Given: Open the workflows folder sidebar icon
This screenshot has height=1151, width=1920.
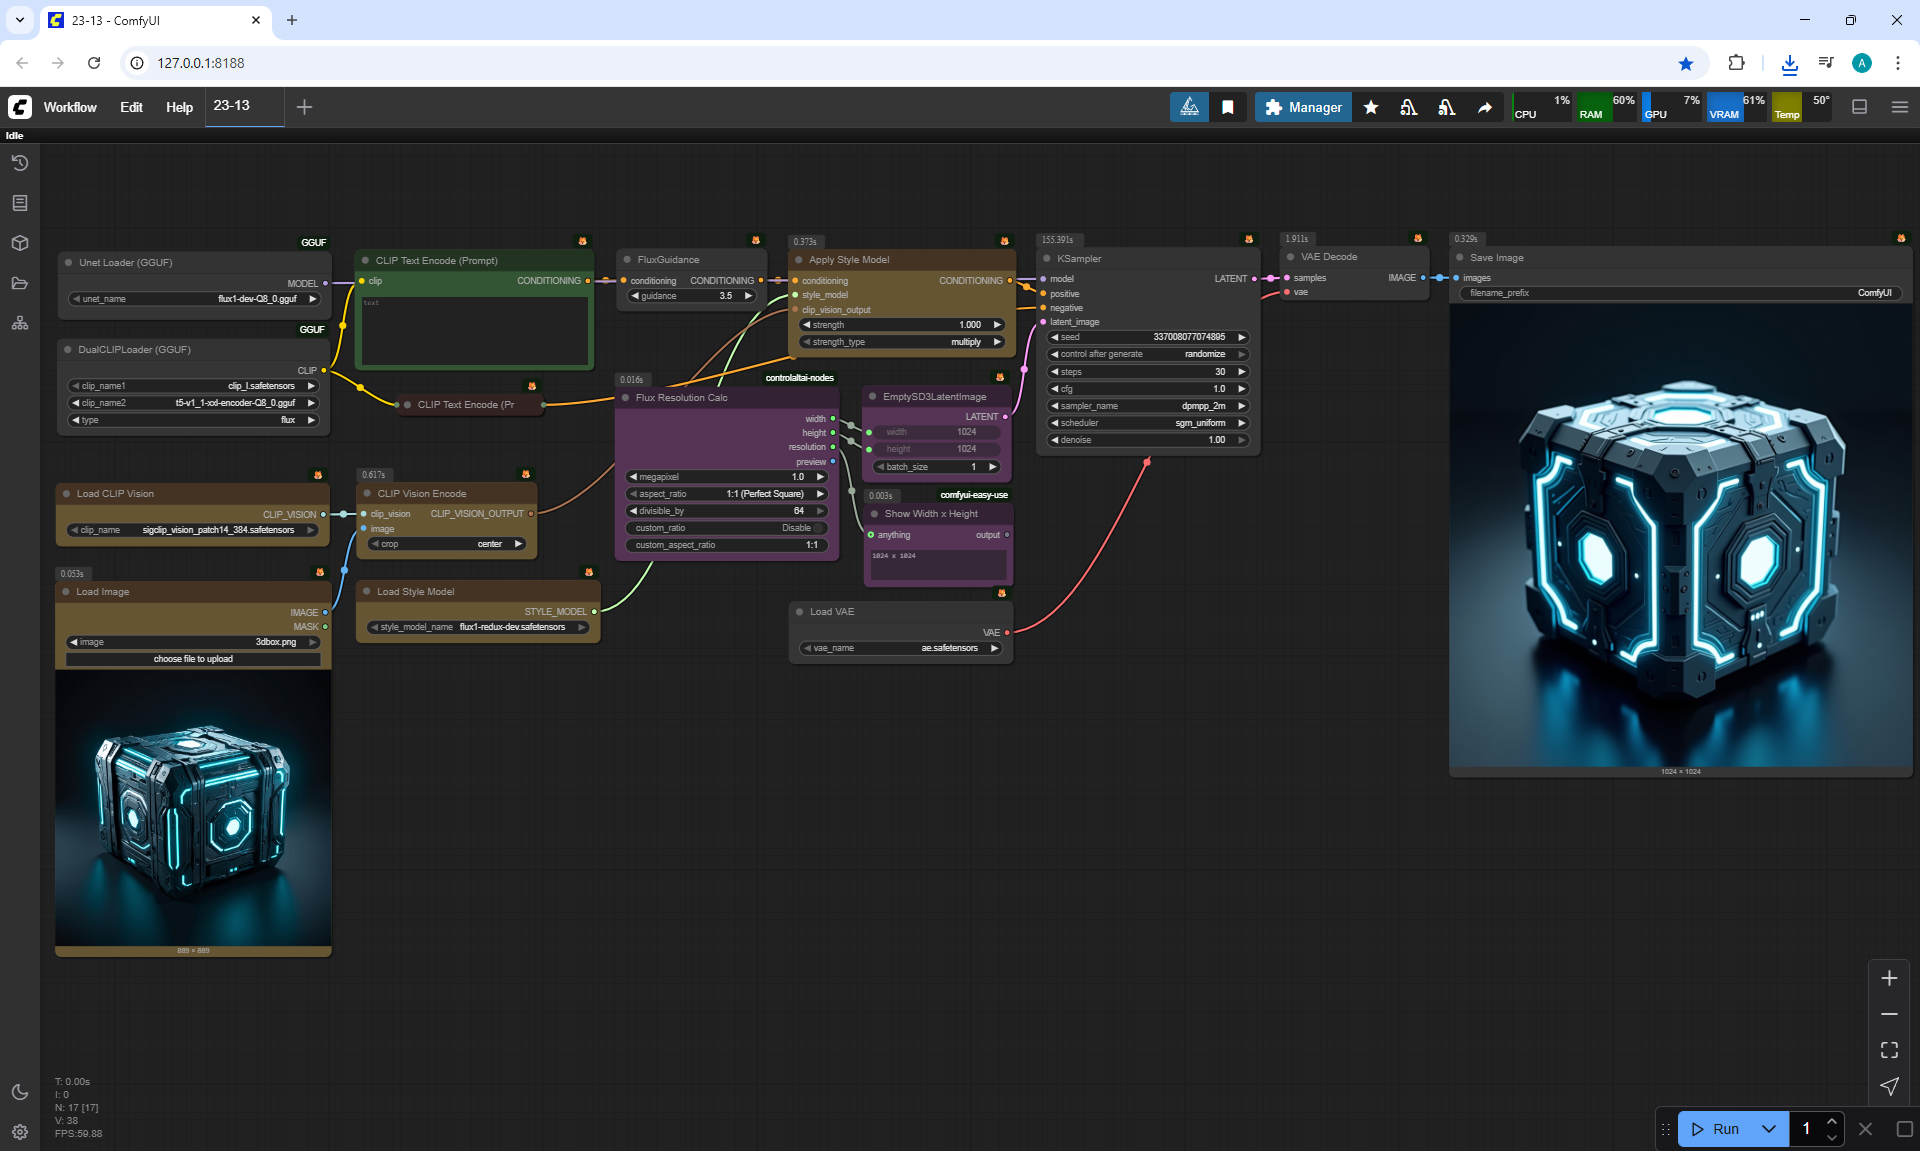Looking at the screenshot, I should (19, 283).
